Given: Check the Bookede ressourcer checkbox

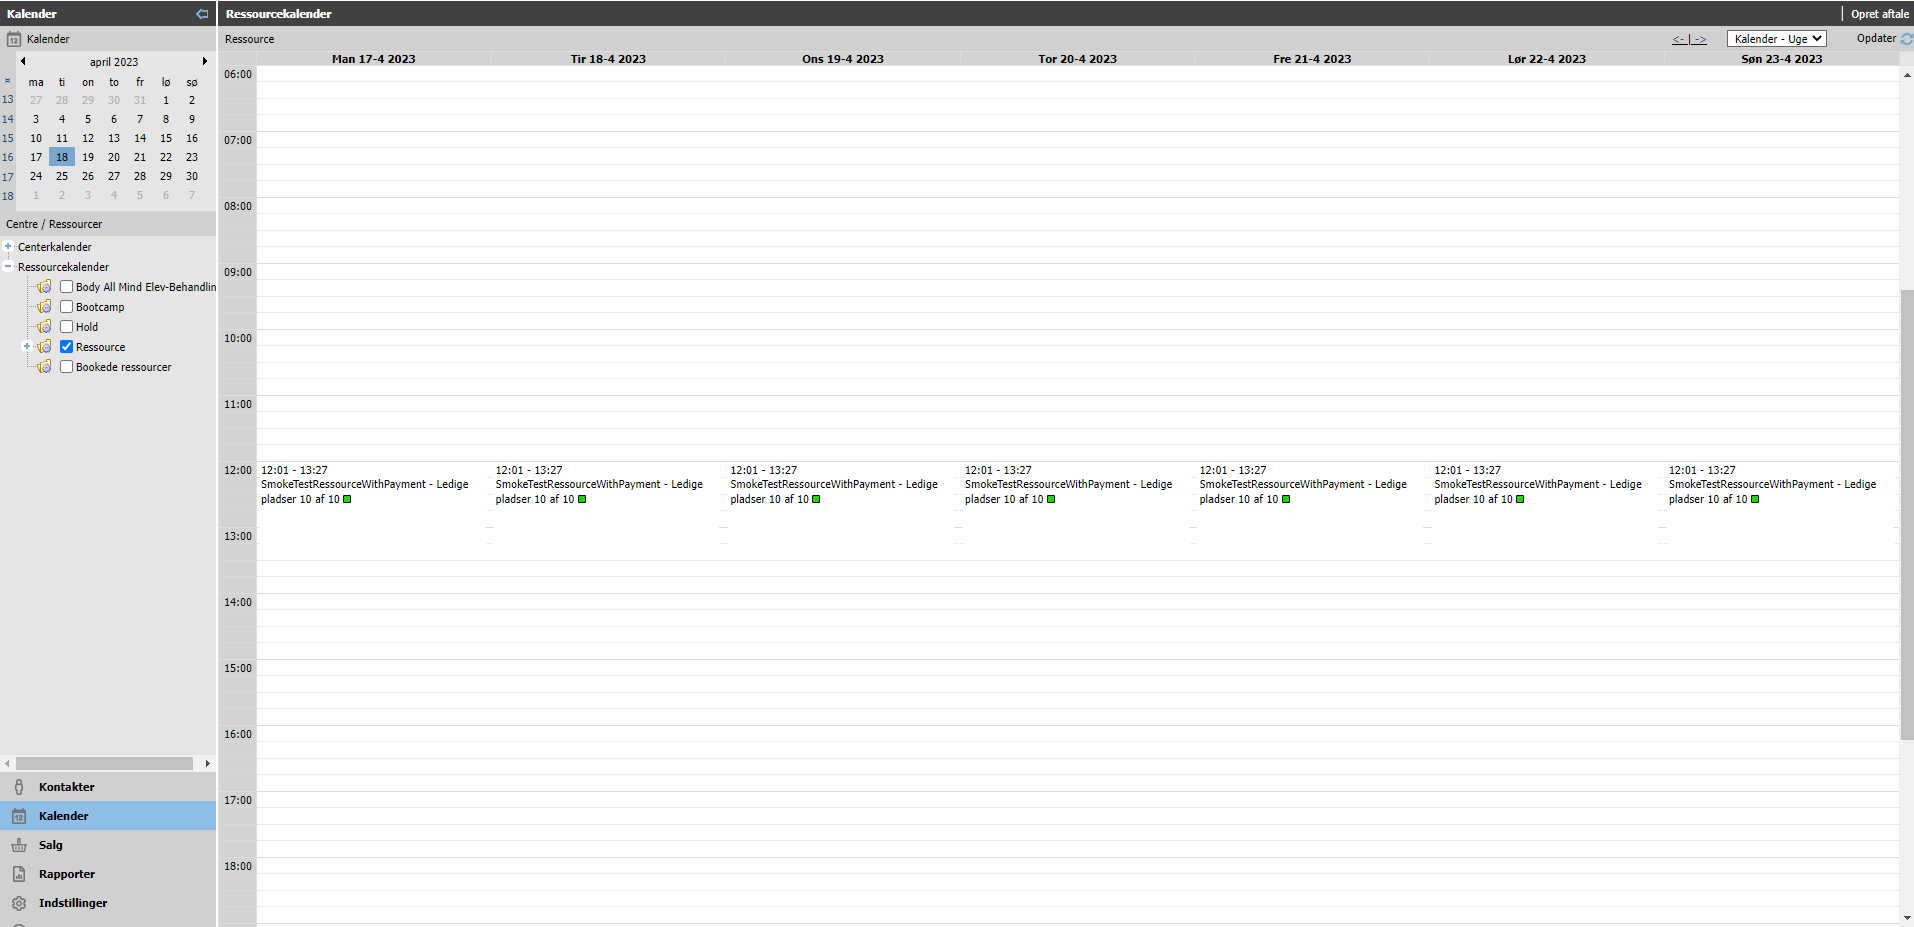Looking at the screenshot, I should (67, 367).
